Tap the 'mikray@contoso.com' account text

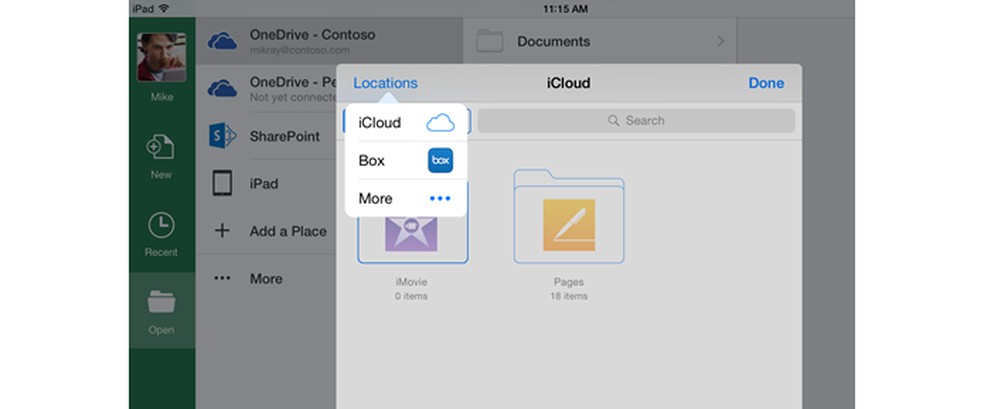[300, 50]
